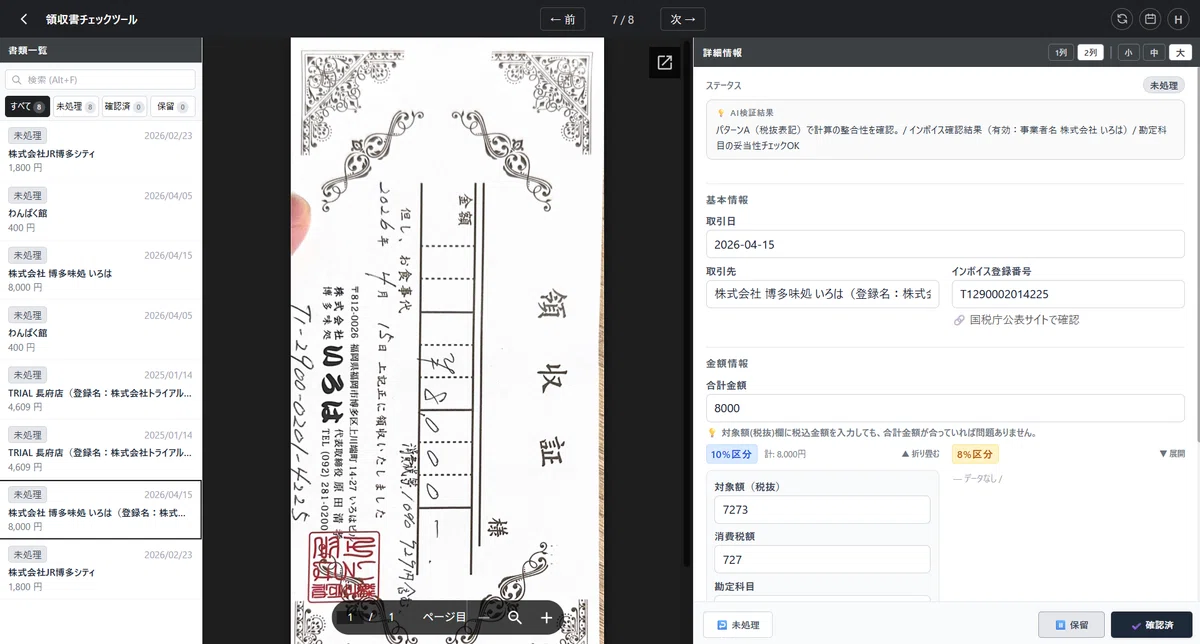Filter list by 確認済 tab
The image size is (1200, 644).
coord(124,107)
